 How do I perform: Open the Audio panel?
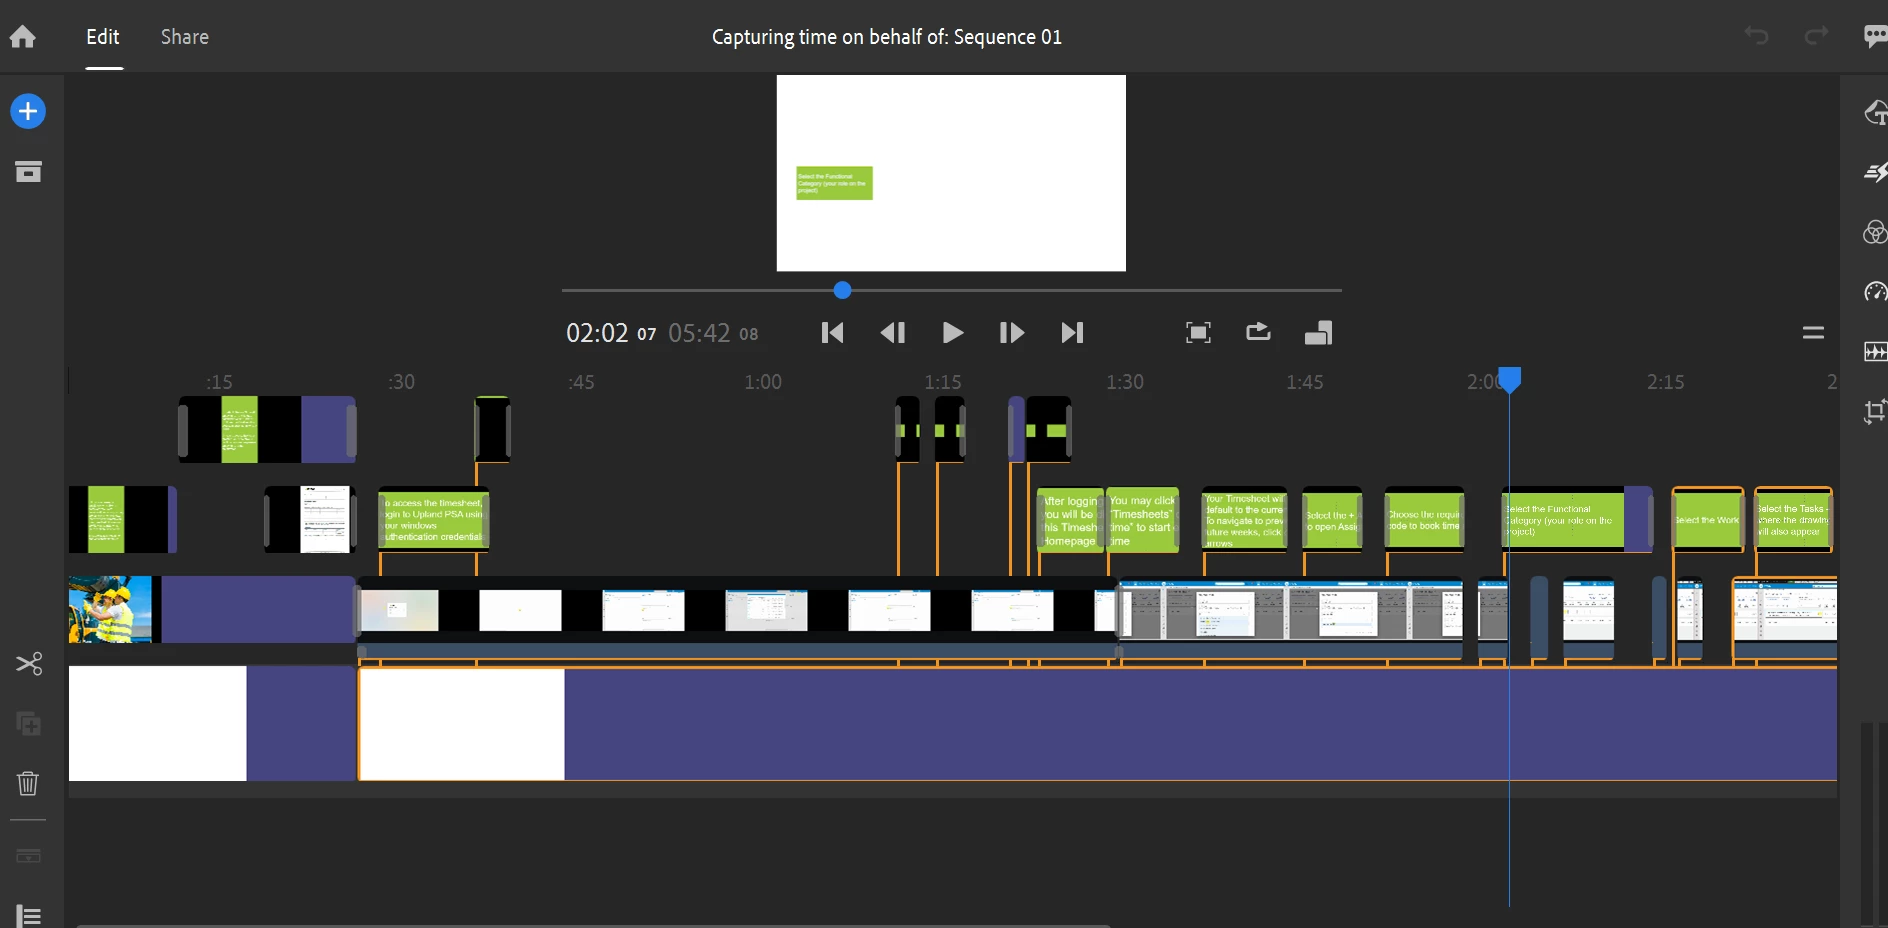pyautogui.click(x=1875, y=352)
